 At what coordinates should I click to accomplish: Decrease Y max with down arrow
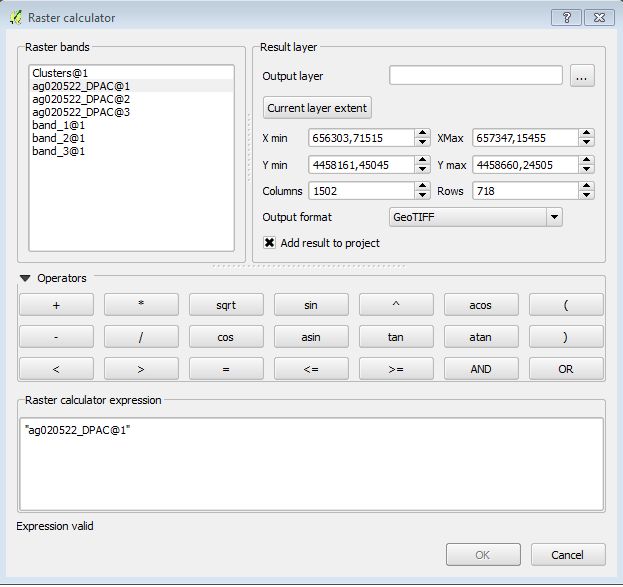[x=586, y=169]
